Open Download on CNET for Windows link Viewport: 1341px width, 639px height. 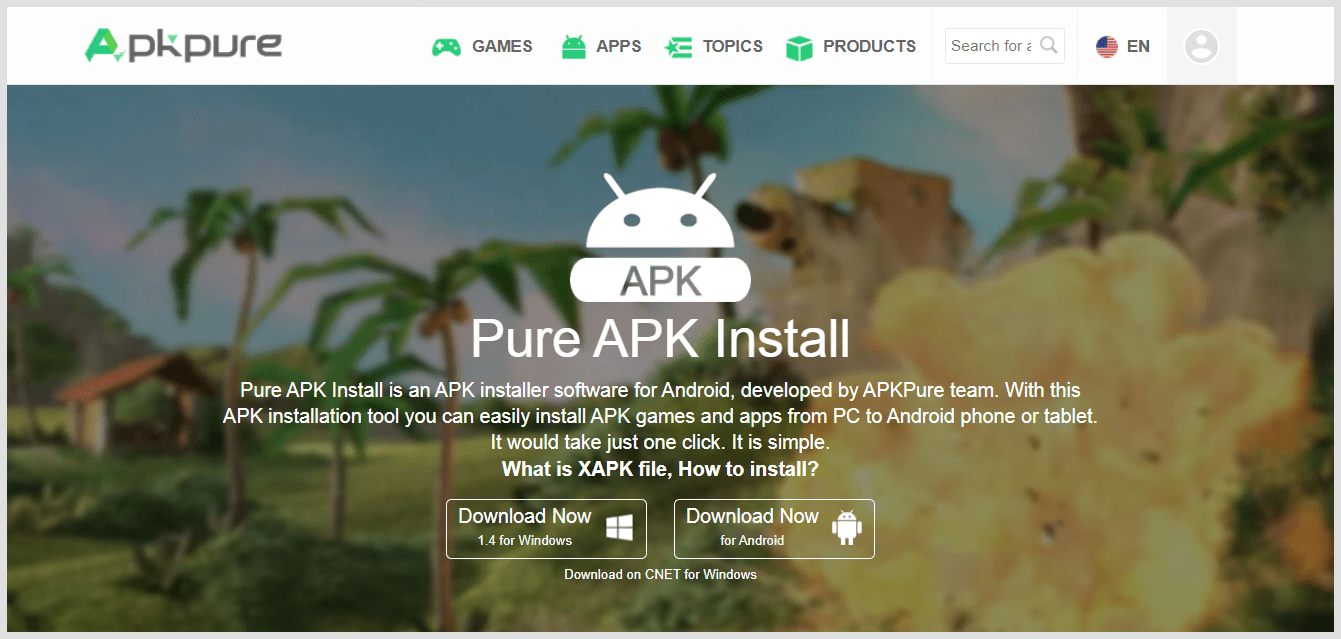tap(660, 574)
